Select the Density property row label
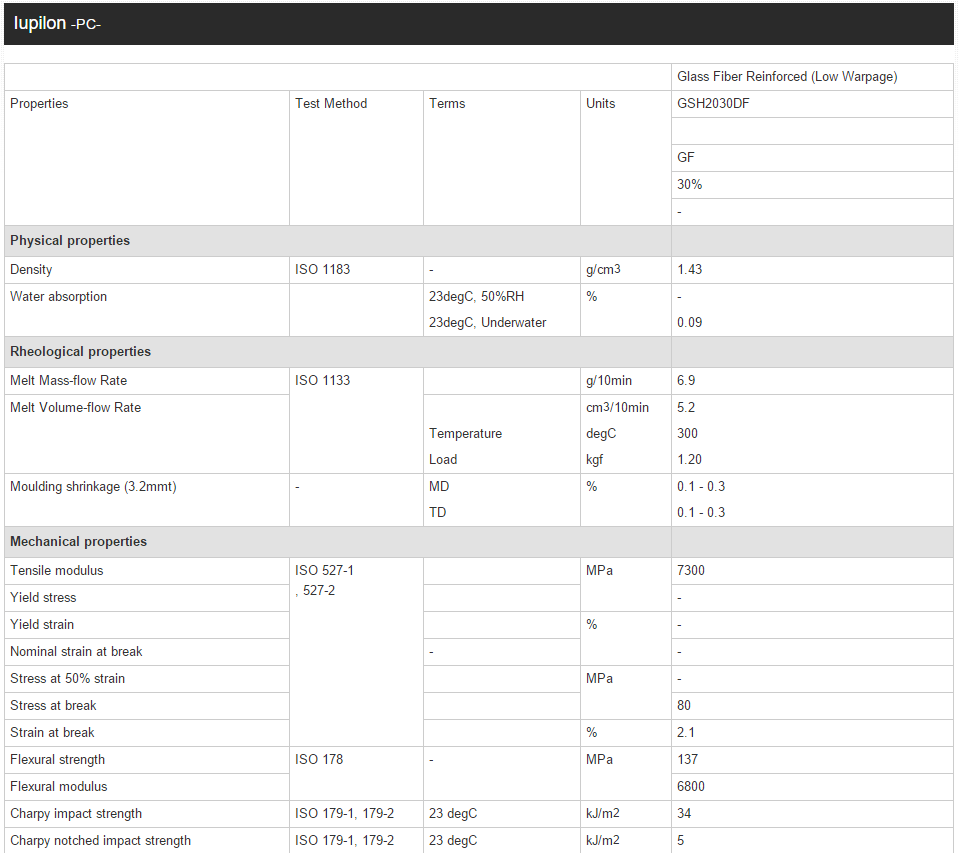Screen dimensions: 959x853 [31, 269]
